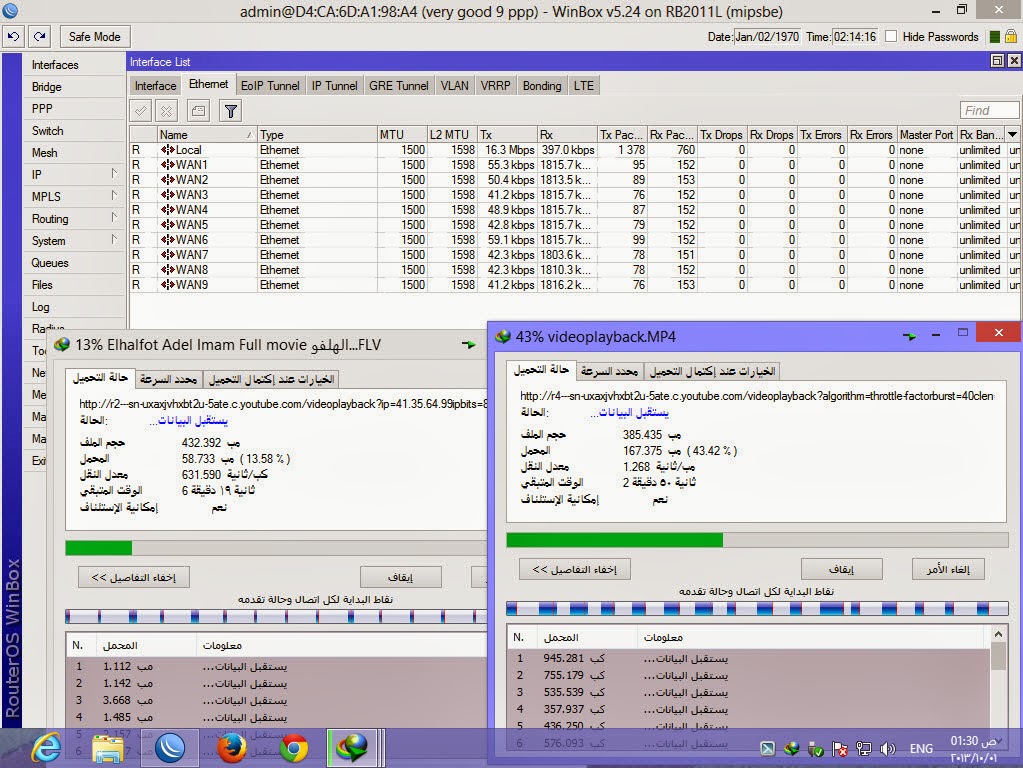Open Firefox from the taskbar
The width and height of the screenshot is (1023, 768).
tap(232, 748)
